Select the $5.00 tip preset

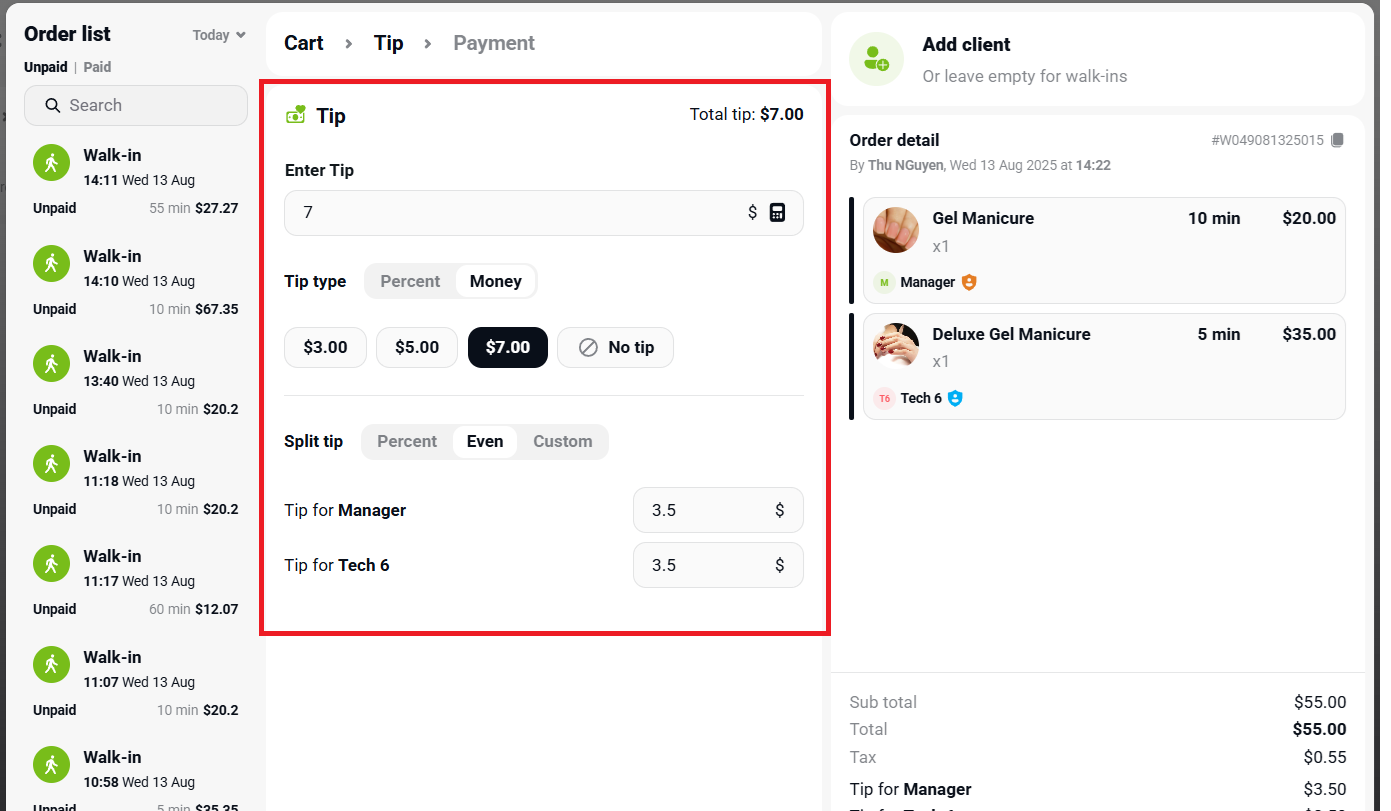point(416,347)
